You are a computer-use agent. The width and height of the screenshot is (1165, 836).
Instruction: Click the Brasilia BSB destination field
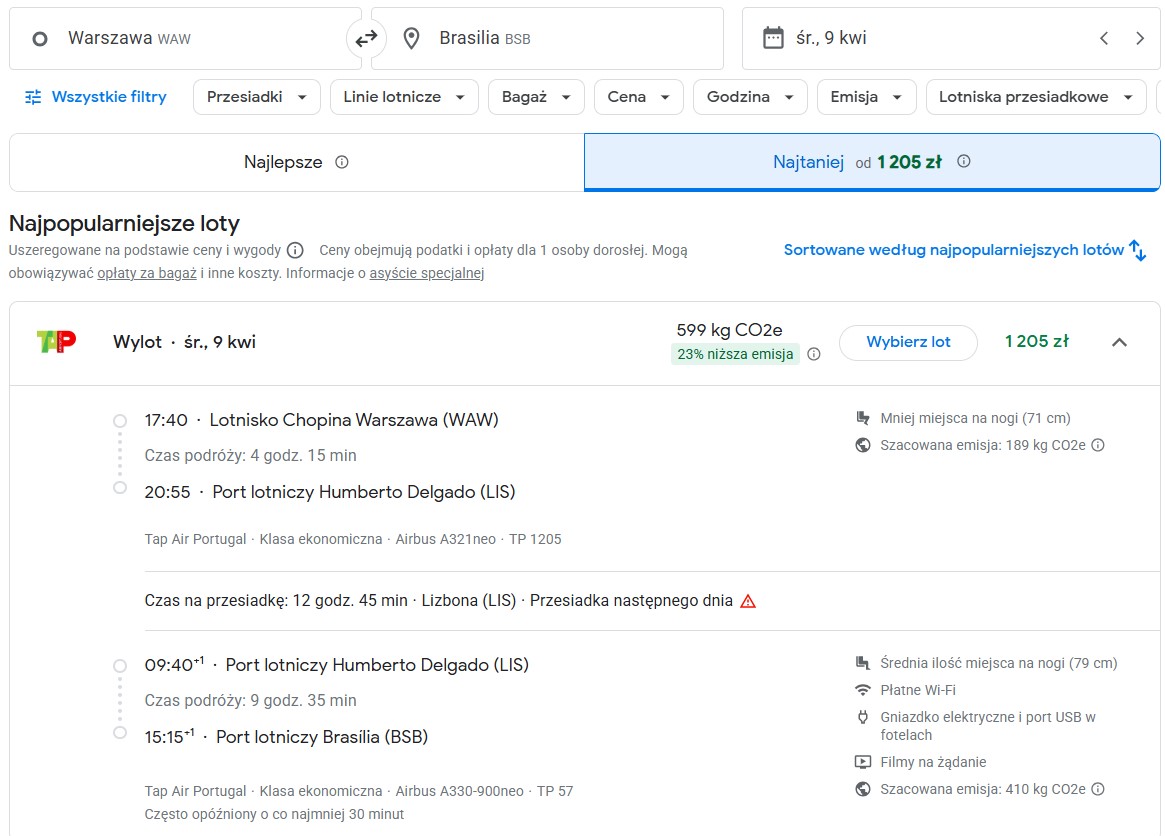(x=547, y=39)
